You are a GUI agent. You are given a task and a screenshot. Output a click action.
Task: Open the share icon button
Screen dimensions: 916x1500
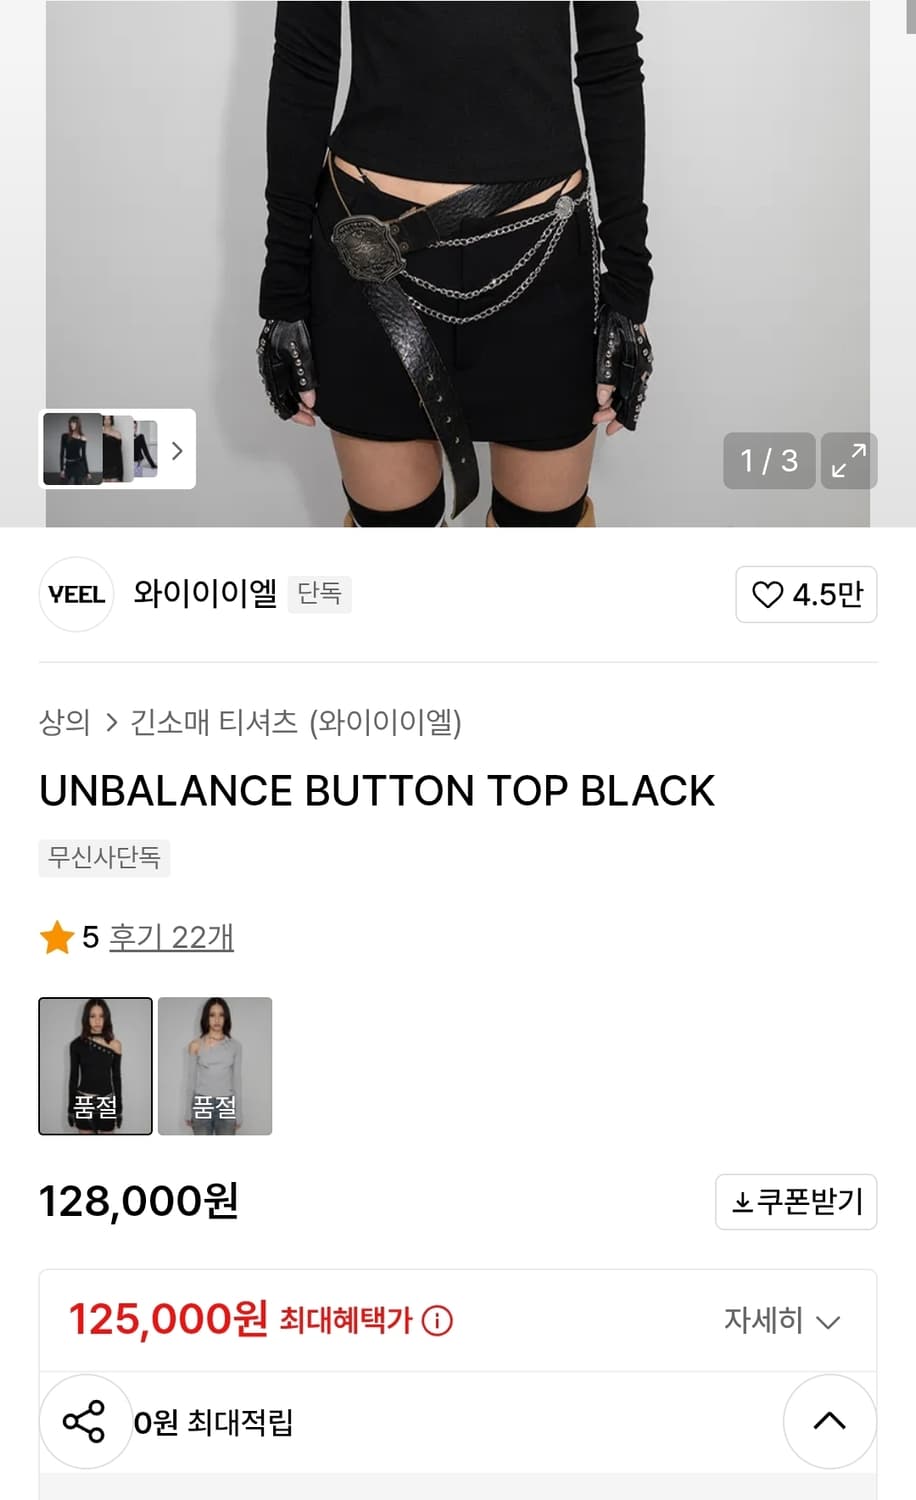pyautogui.click(x=84, y=1421)
